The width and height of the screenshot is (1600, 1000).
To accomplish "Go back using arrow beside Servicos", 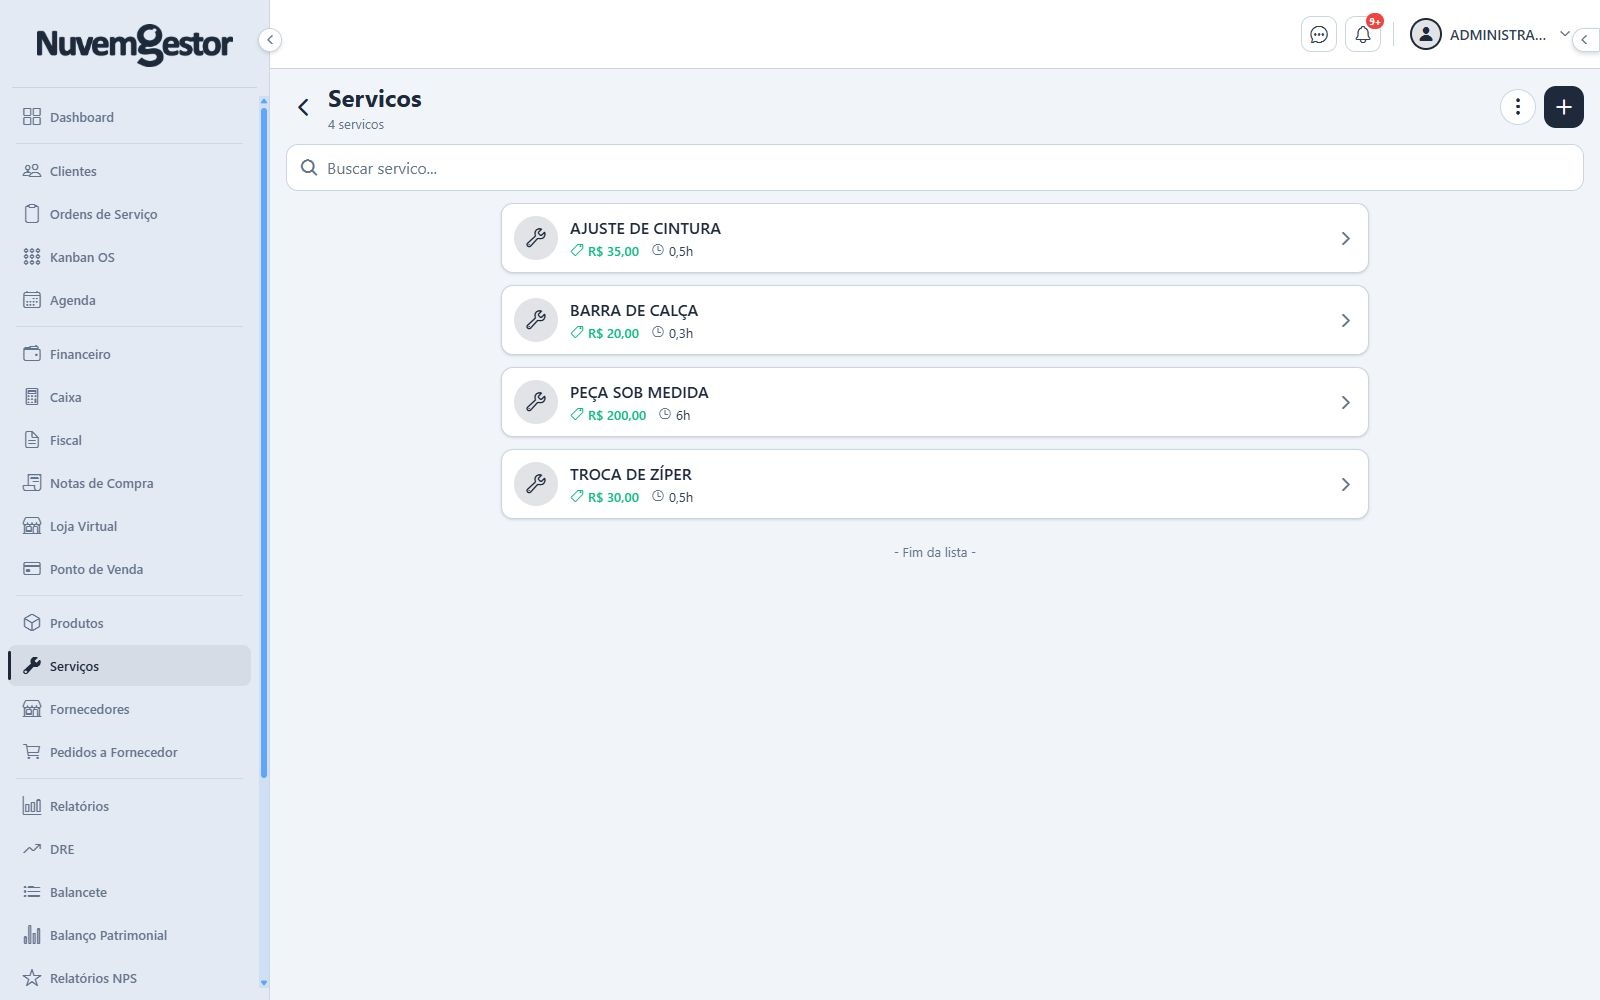I will pyautogui.click(x=303, y=107).
